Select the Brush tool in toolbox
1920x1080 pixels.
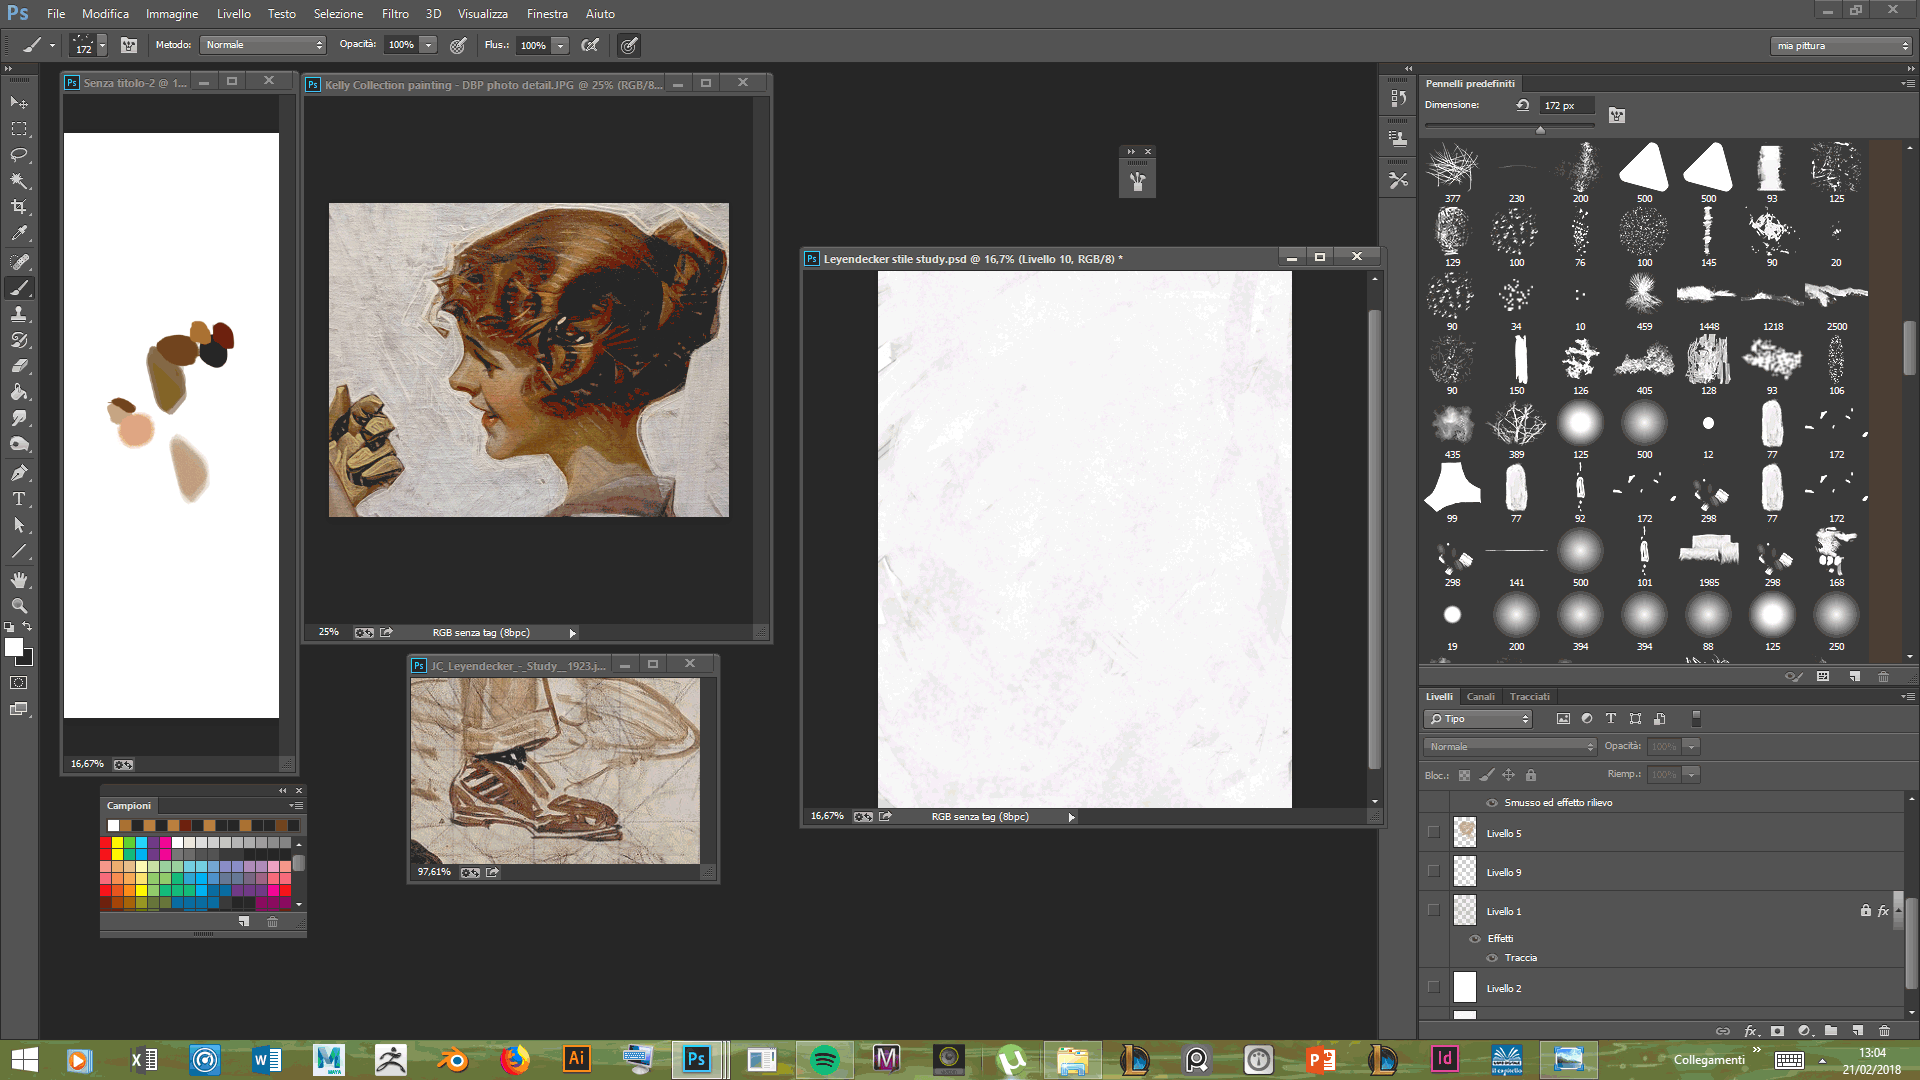19,288
